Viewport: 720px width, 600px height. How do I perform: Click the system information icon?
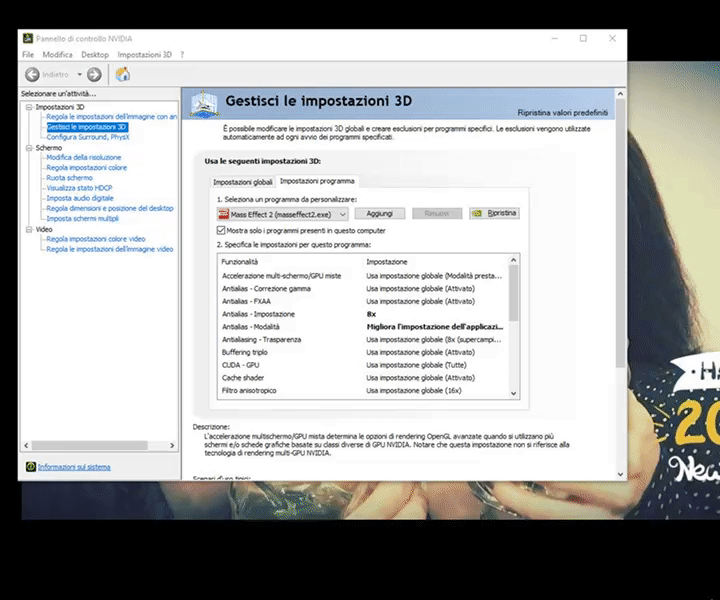coord(30,467)
